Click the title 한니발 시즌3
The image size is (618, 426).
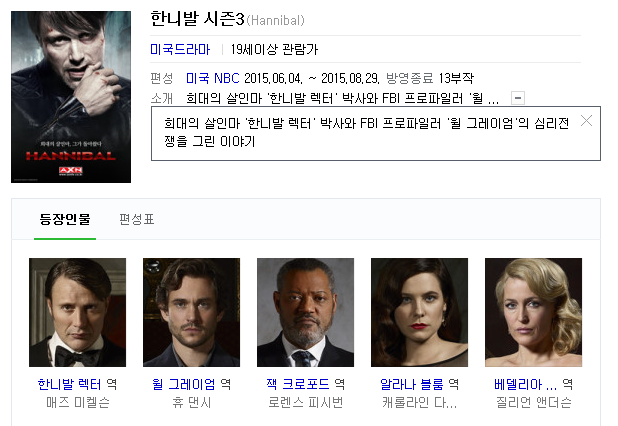click(197, 19)
